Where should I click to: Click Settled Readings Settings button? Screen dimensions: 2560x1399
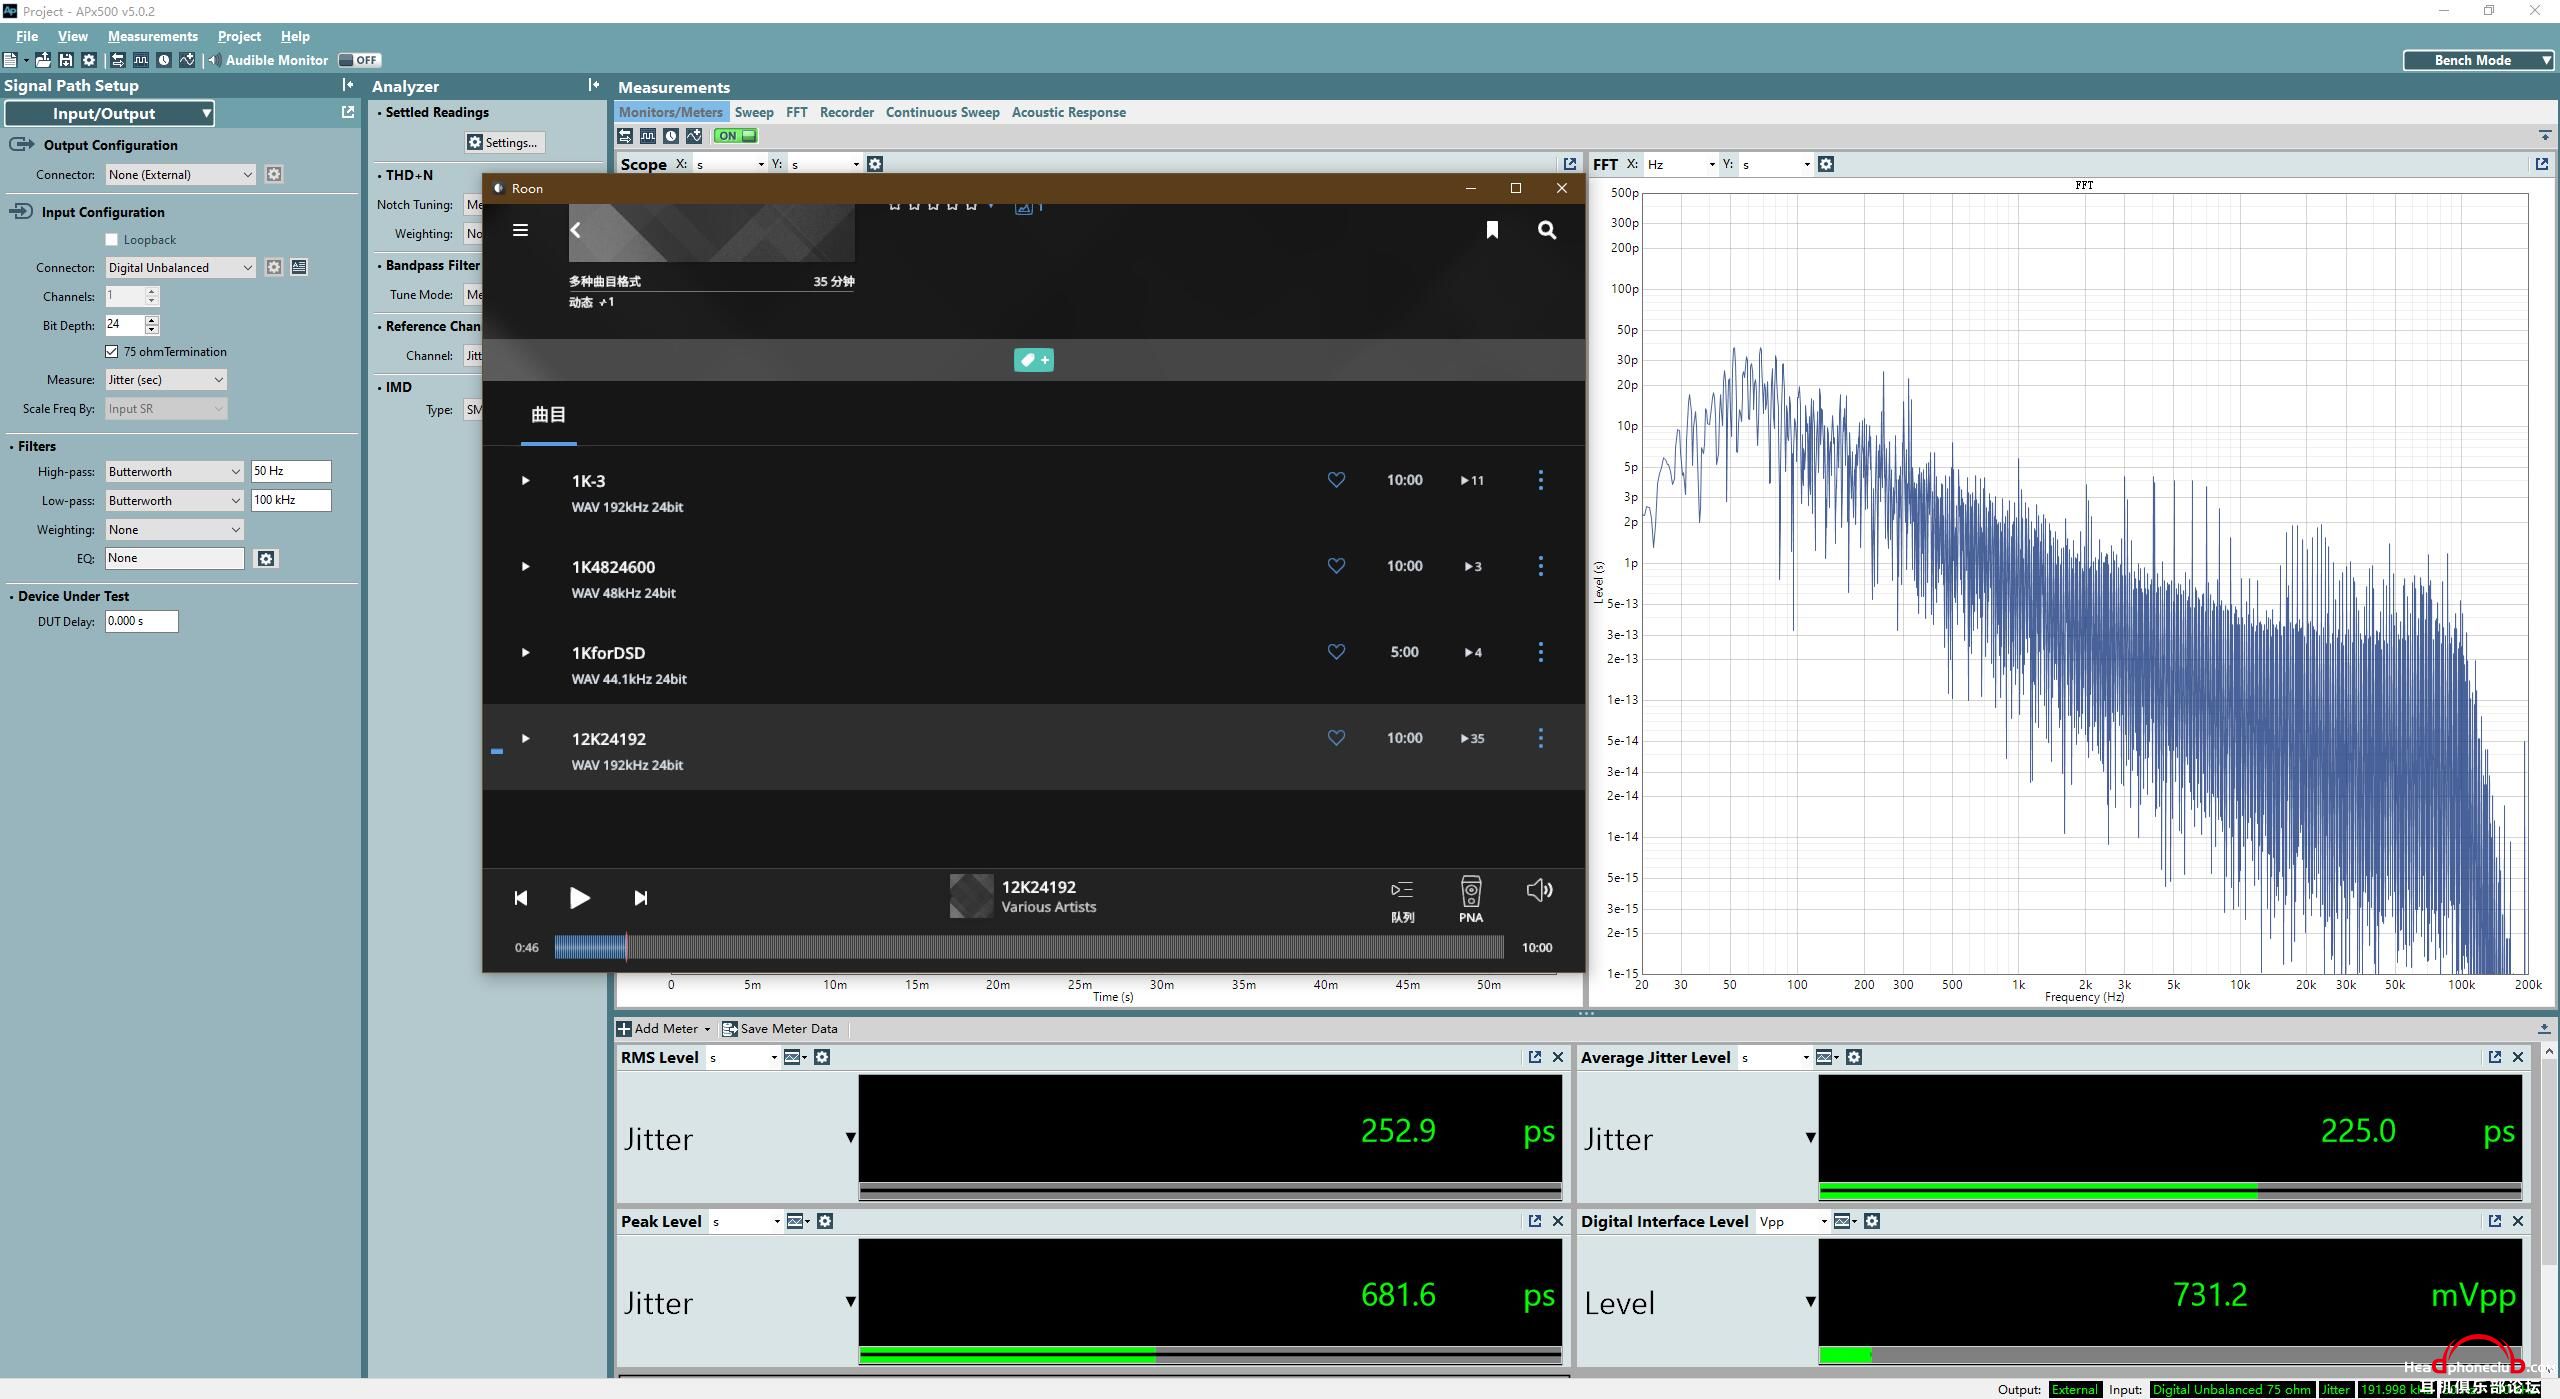(504, 142)
